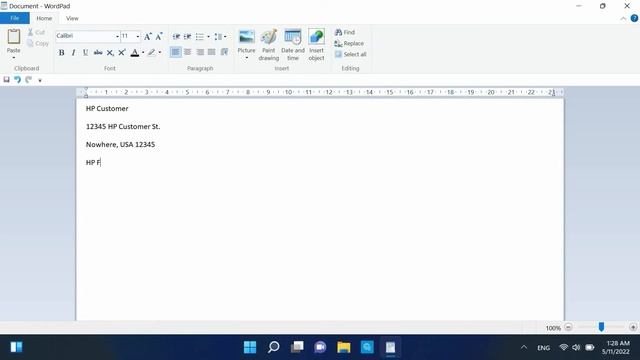Image resolution: width=640 pixels, height=360 pixels.
Task: Open the taskbar clock and date
Action: pyautogui.click(x=617, y=347)
